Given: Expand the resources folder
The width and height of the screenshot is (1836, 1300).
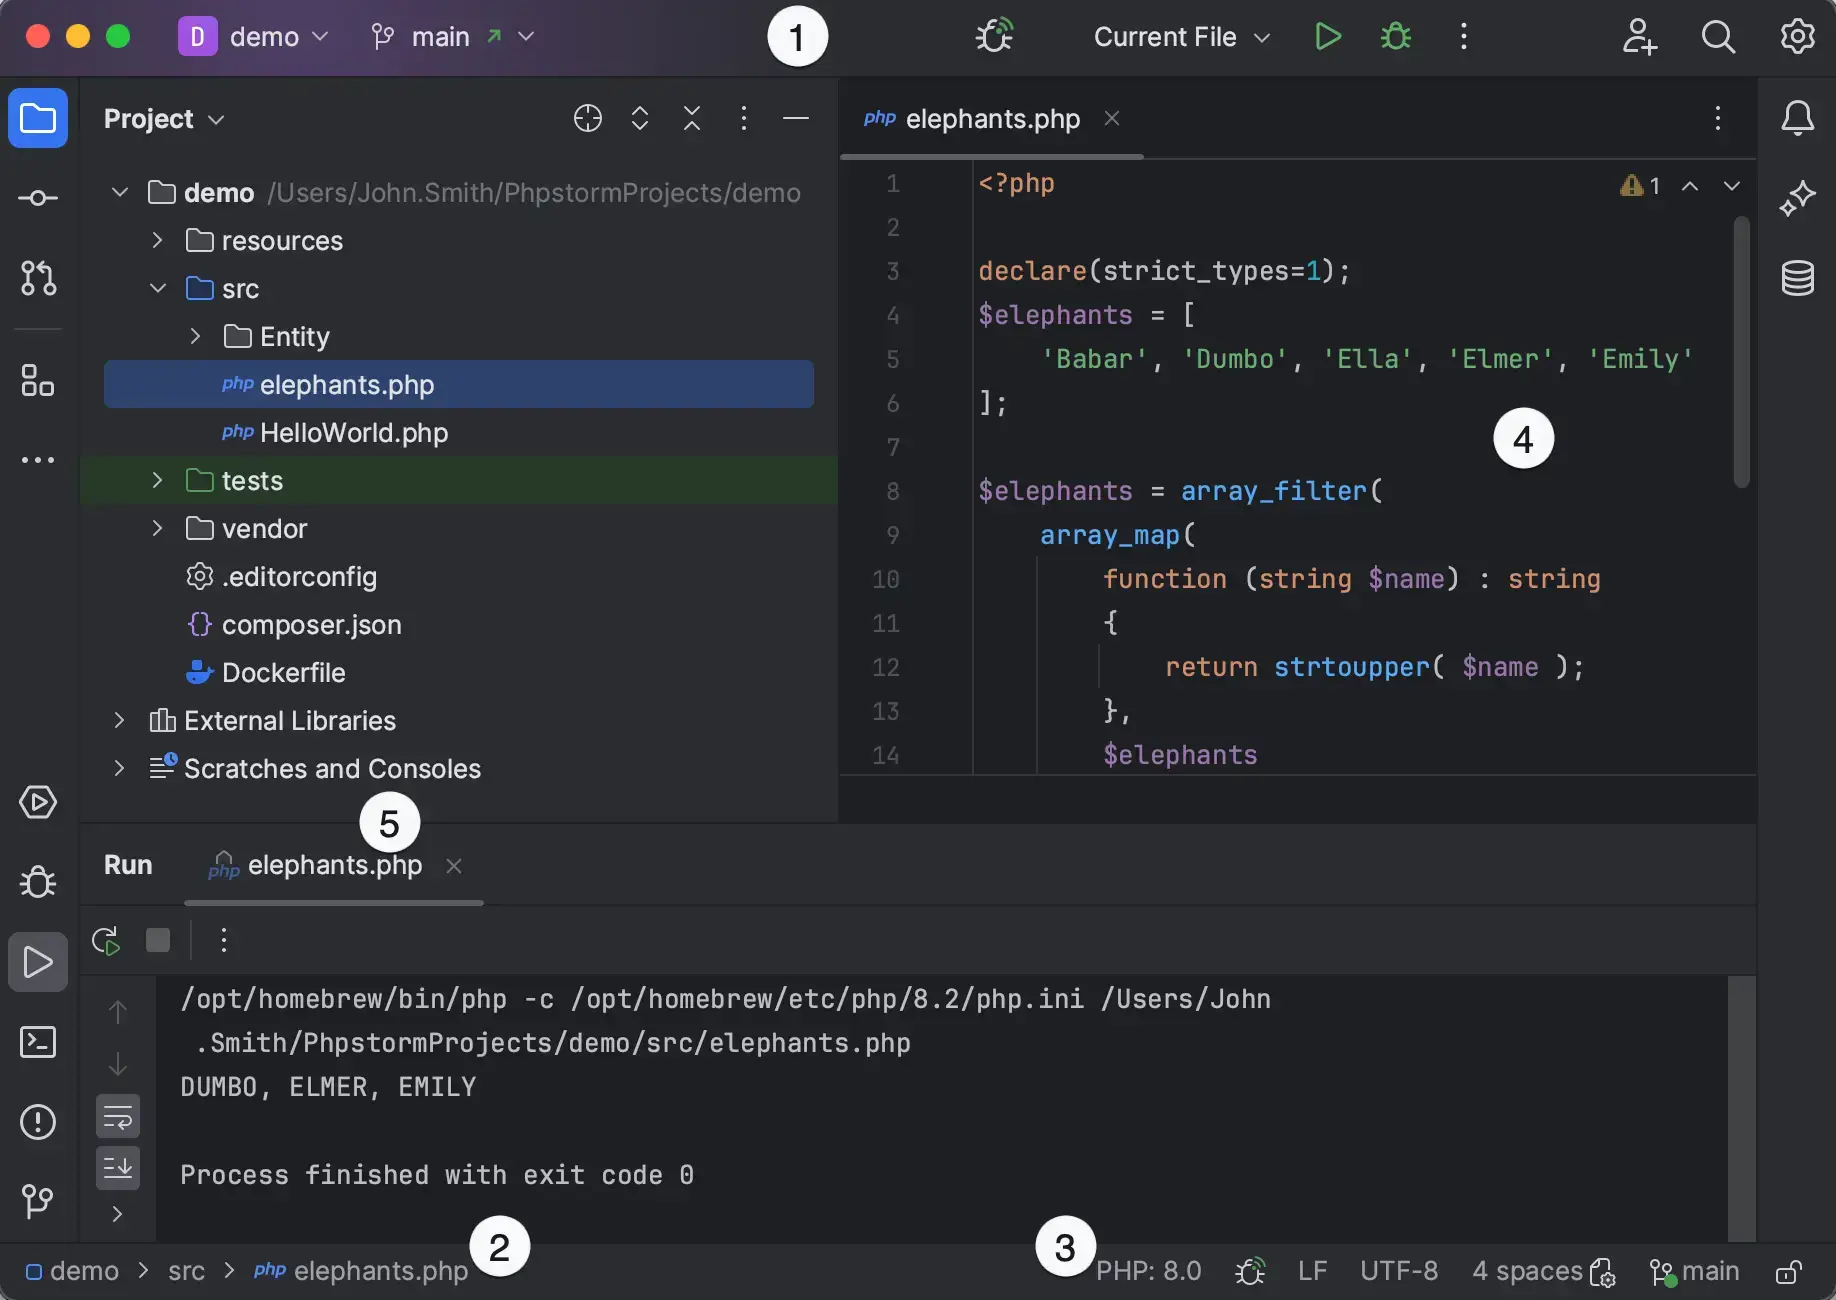Looking at the screenshot, I should coord(157,241).
